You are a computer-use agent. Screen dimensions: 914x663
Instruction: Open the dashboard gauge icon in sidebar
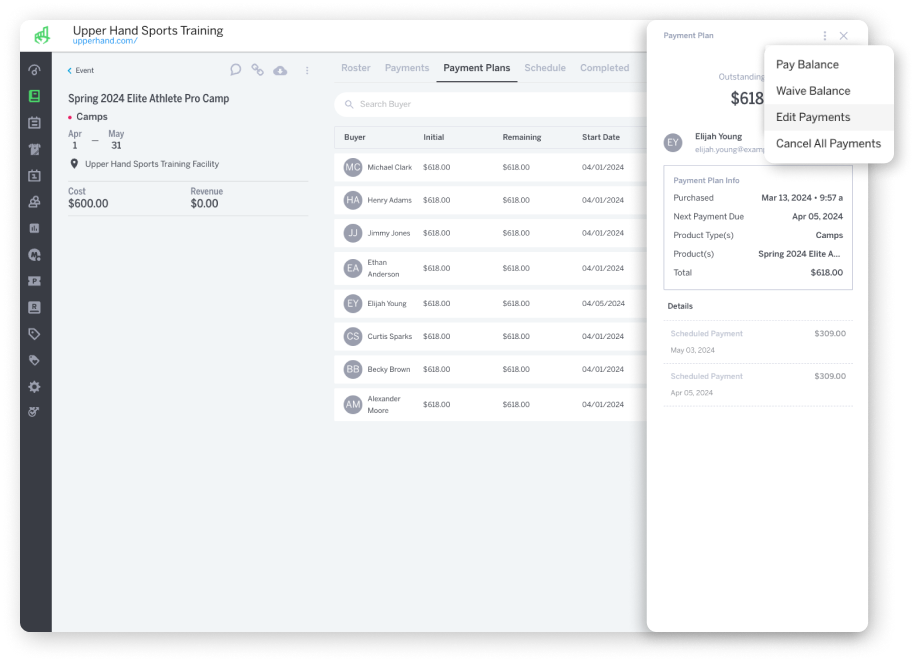(35, 70)
